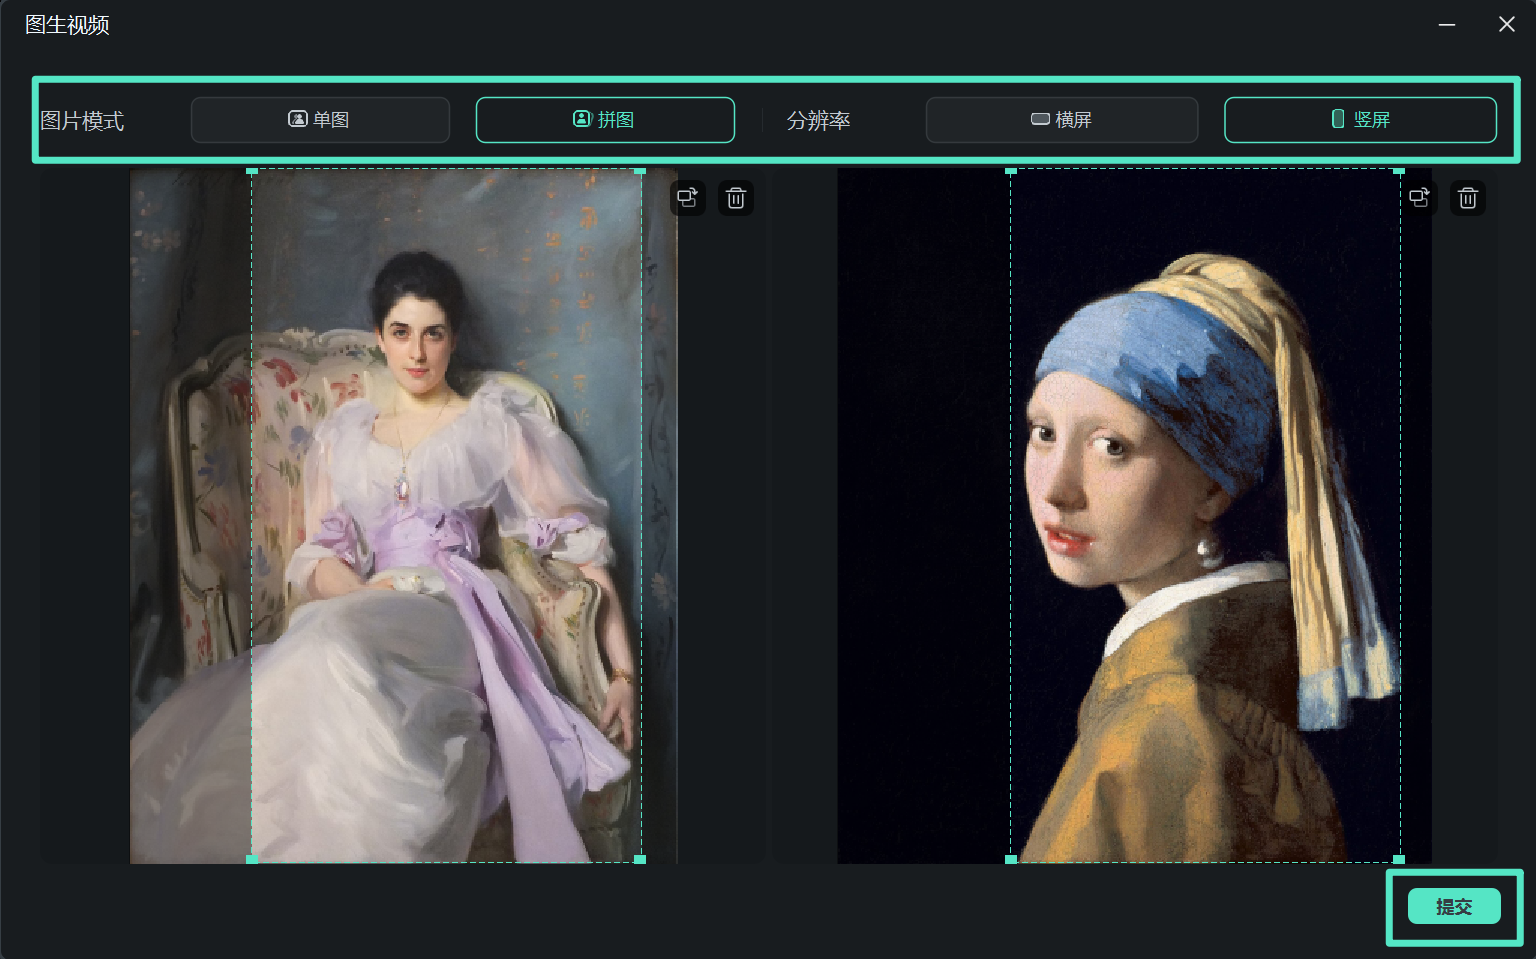Click top-left crop handle on left image

pos(252,171)
